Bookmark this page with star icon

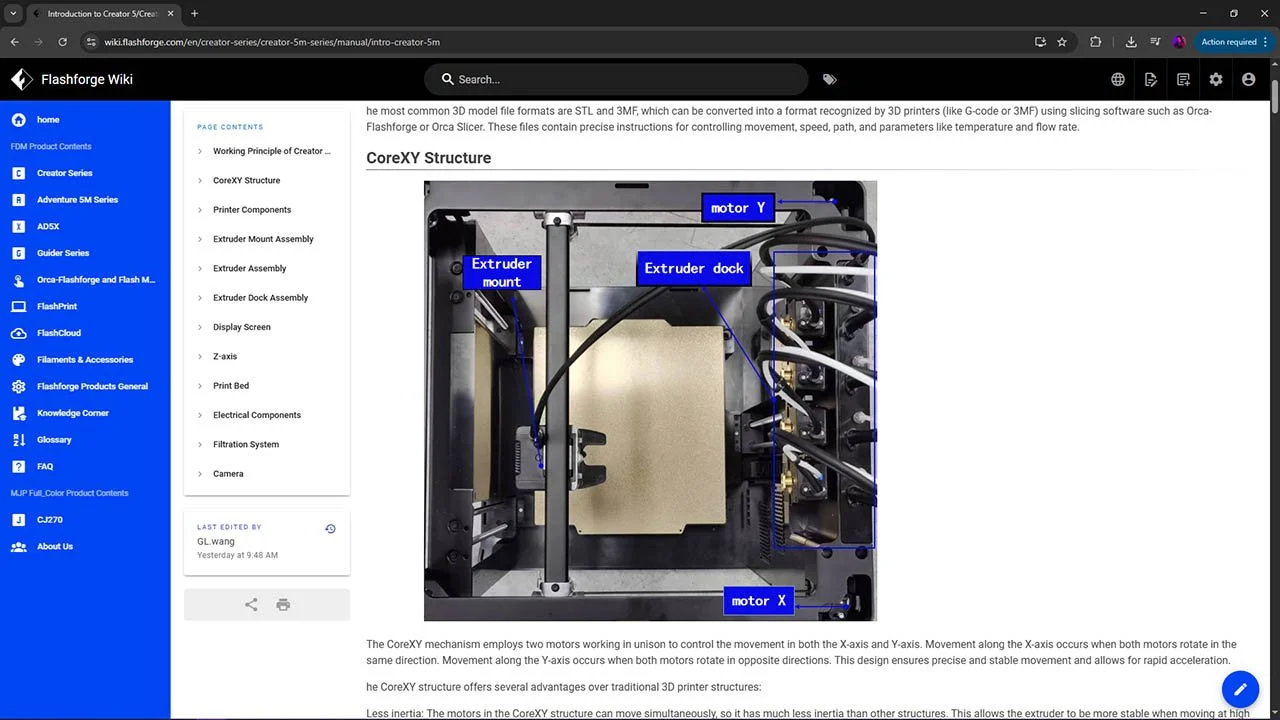(x=1062, y=42)
